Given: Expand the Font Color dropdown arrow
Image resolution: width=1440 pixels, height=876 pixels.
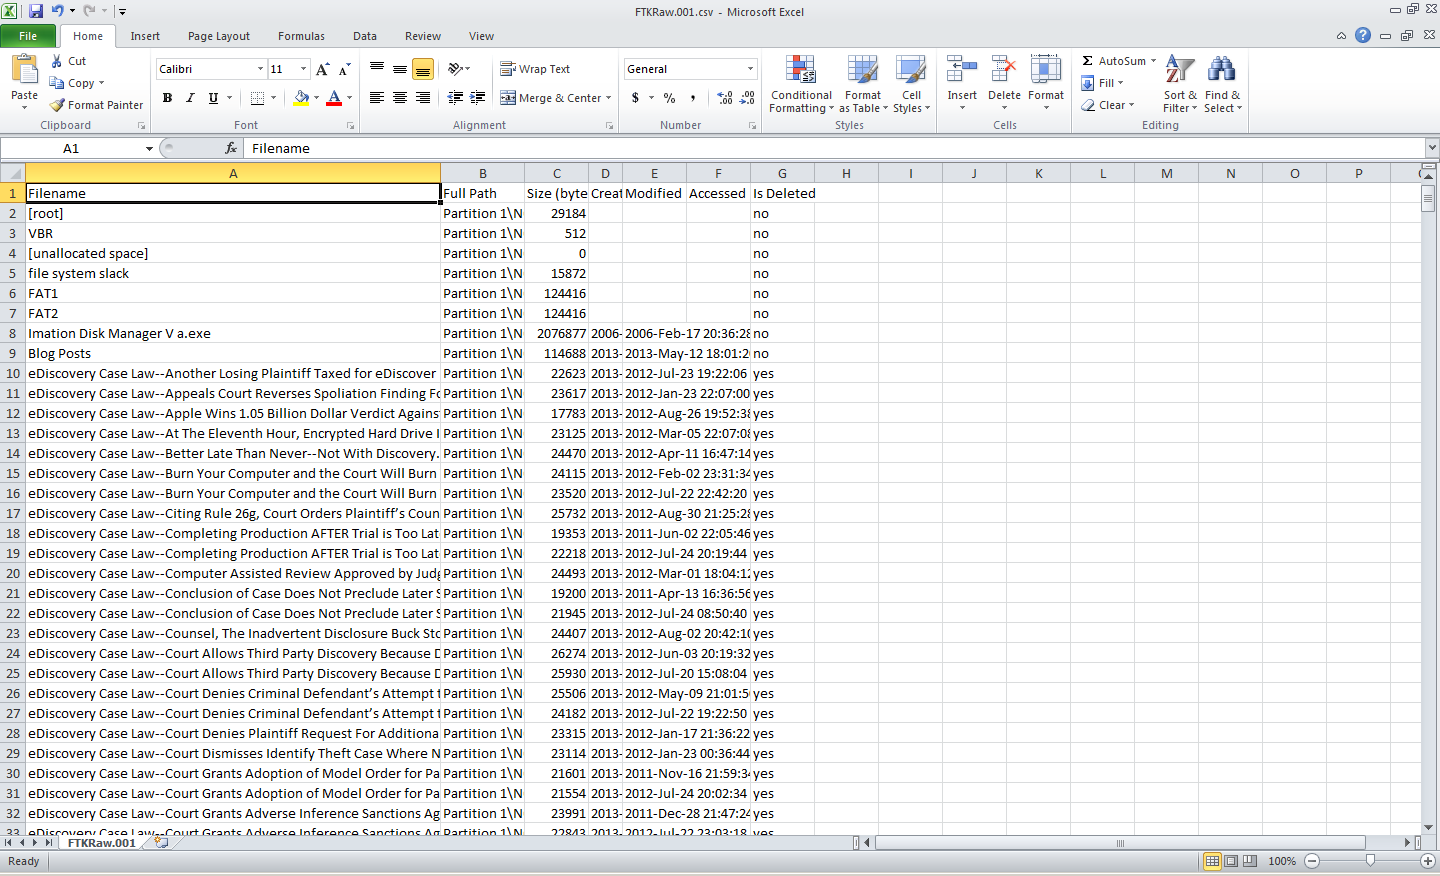Looking at the screenshot, I should pyautogui.click(x=349, y=98).
